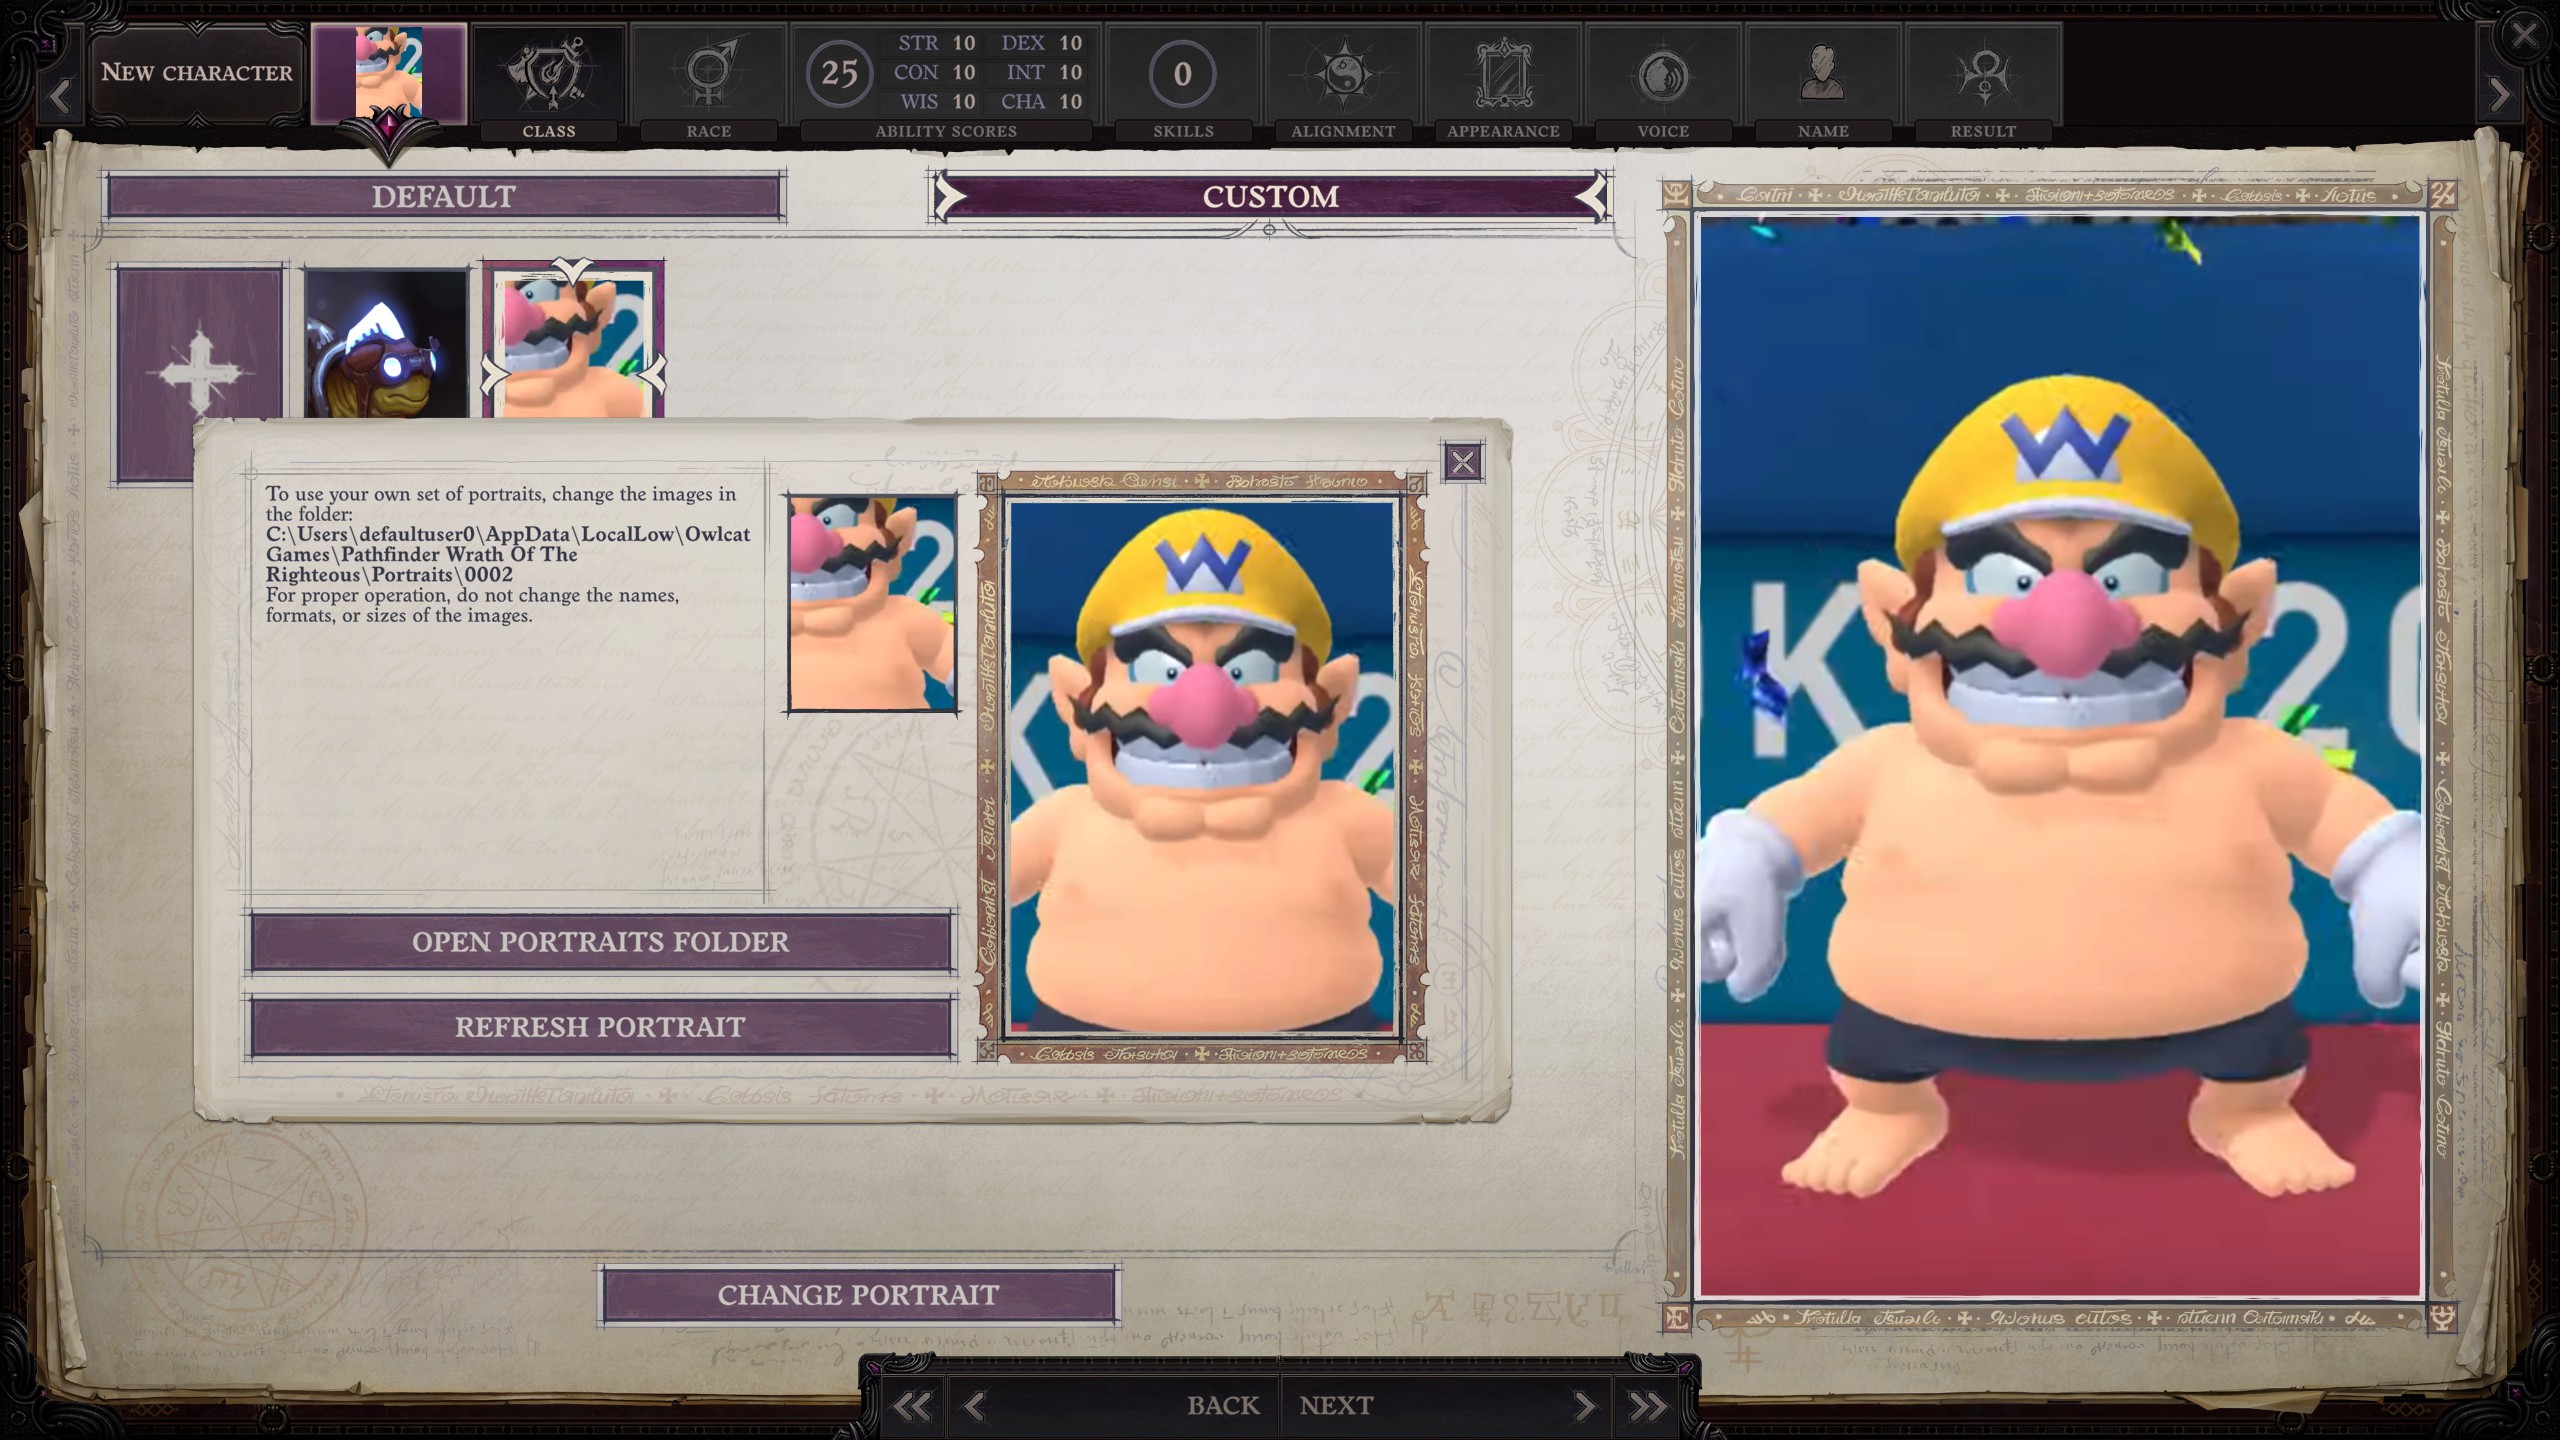Click the Change Portrait button
Screen dimensions: 2560x1440
(x=858, y=1295)
